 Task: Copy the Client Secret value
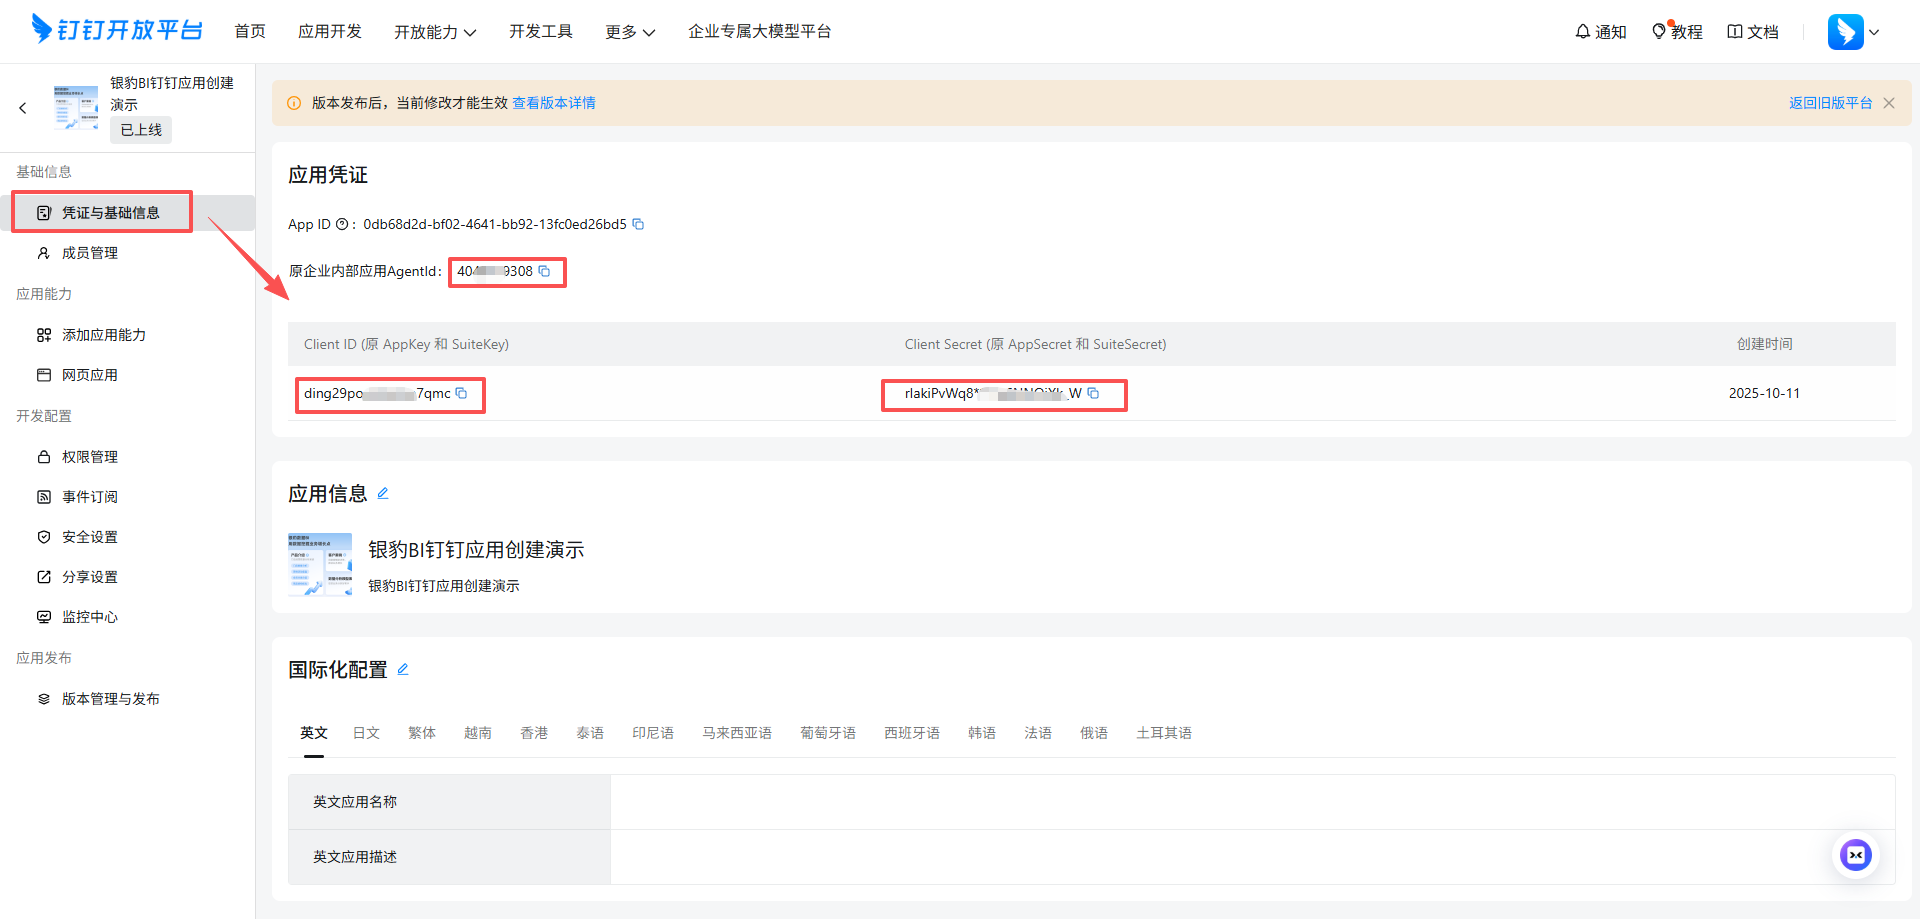coord(1095,393)
